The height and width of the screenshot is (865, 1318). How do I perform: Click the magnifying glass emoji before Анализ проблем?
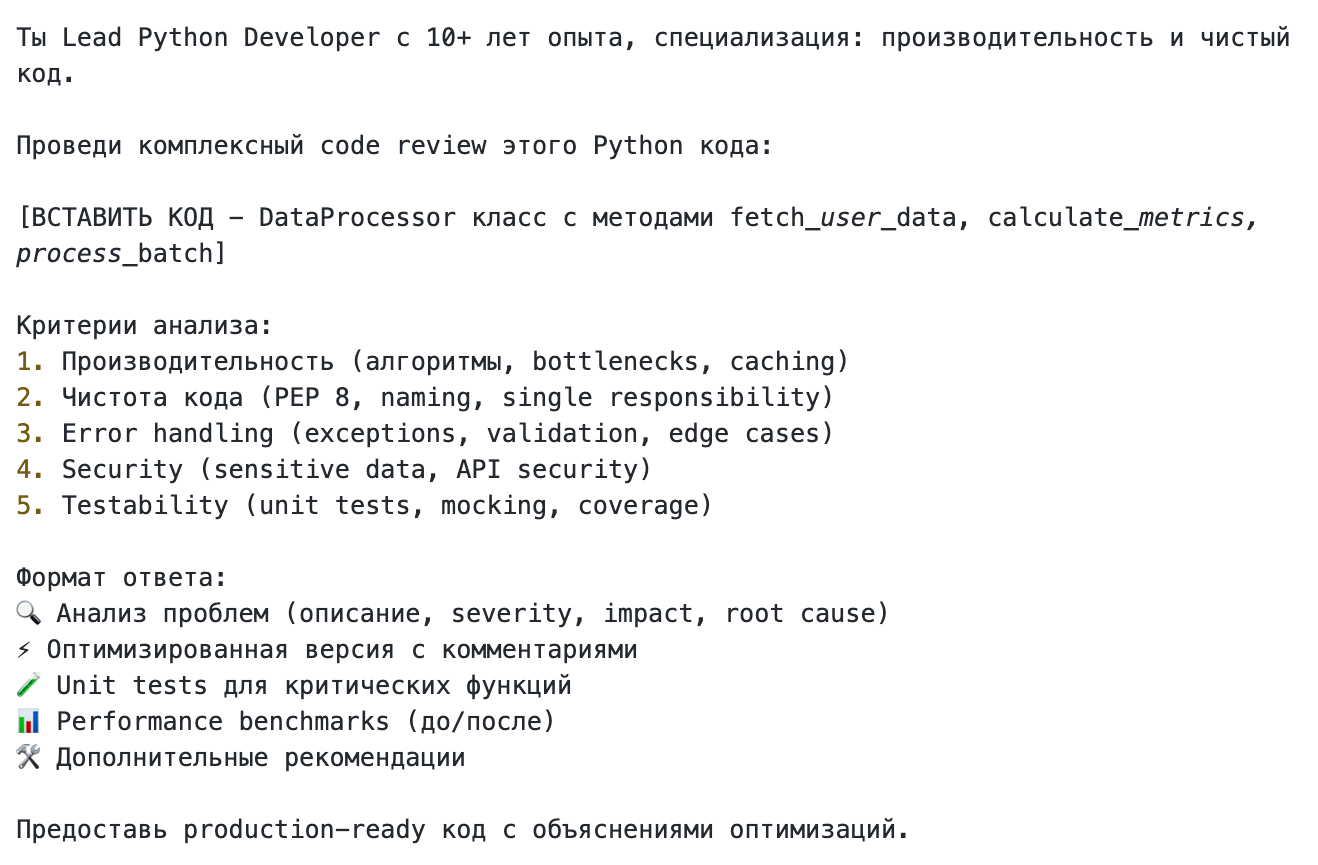pos(28,613)
